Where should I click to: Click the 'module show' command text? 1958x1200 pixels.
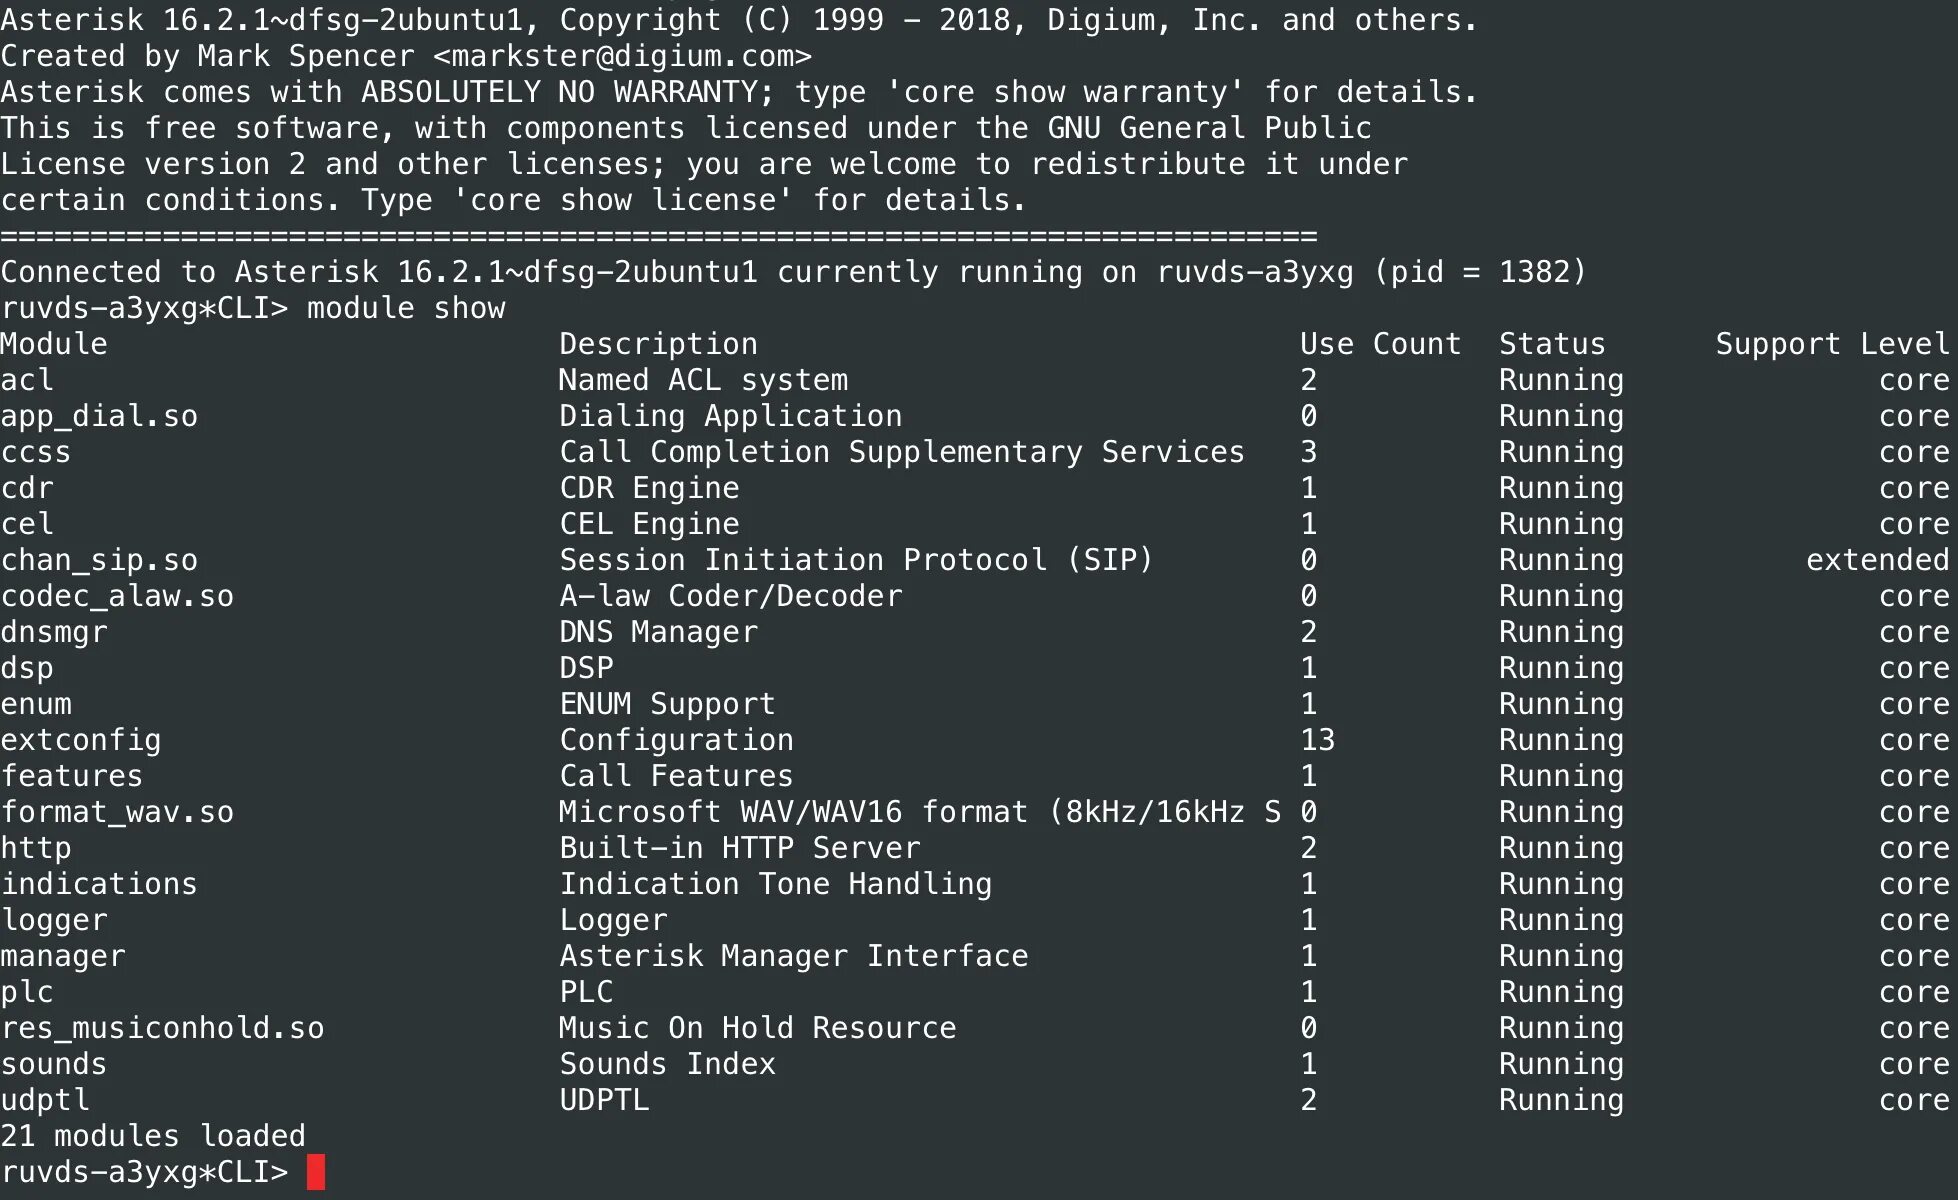(406, 308)
